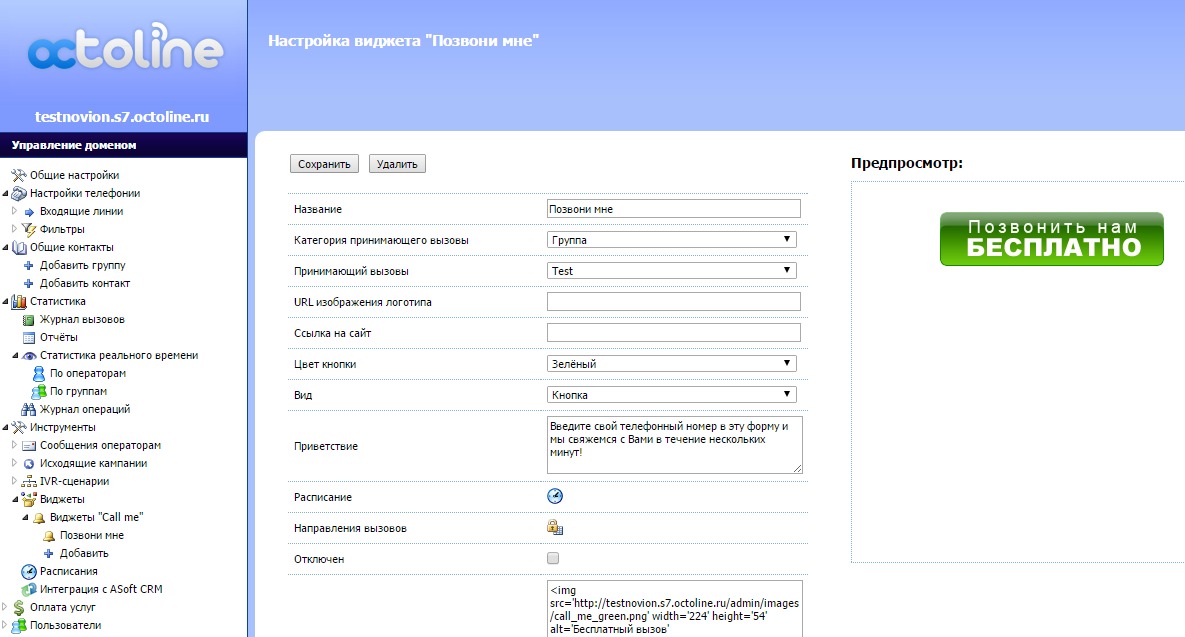Image resolution: width=1185 pixels, height=637 pixels.
Task: Click the Добавить контакт text label
Action: coord(85,284)
